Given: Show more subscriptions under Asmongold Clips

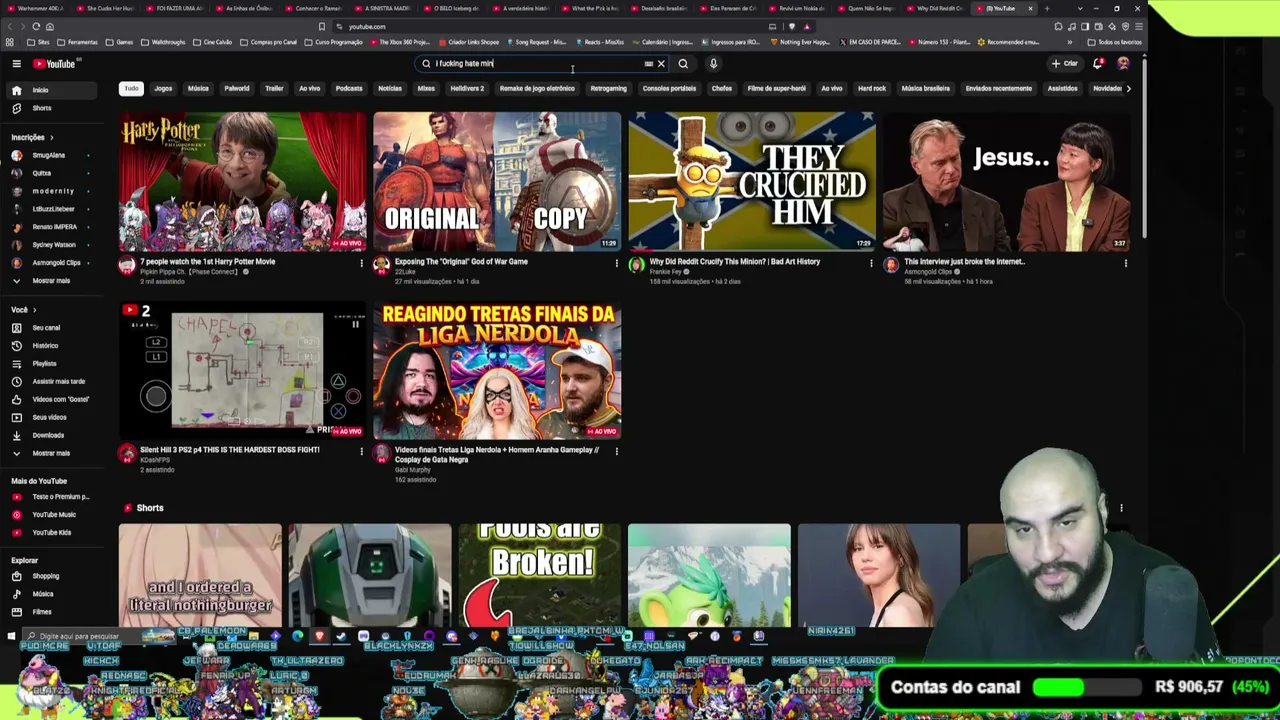Looking at the screenshot, I should point(50,281).
